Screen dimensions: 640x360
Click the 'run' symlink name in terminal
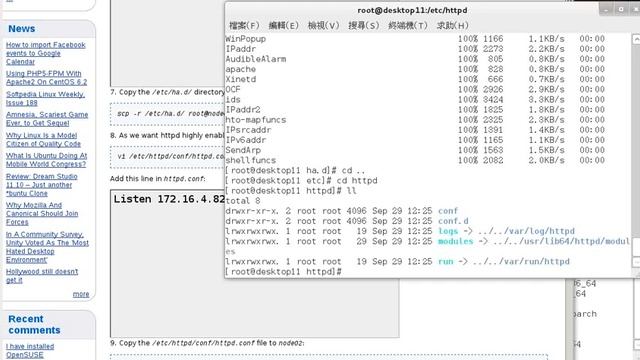(445, 261)
